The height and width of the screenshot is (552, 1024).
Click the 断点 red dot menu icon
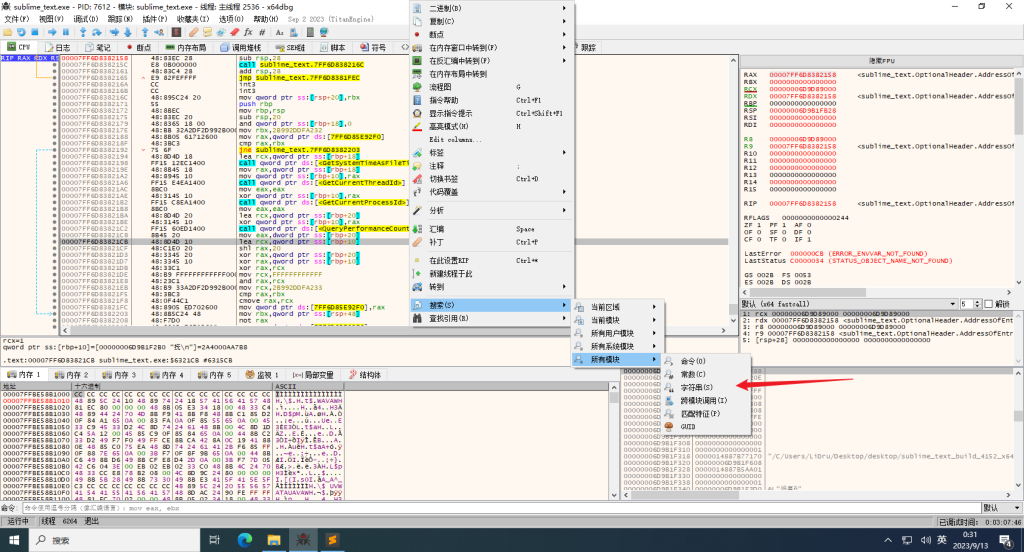[x=419, y=34]
